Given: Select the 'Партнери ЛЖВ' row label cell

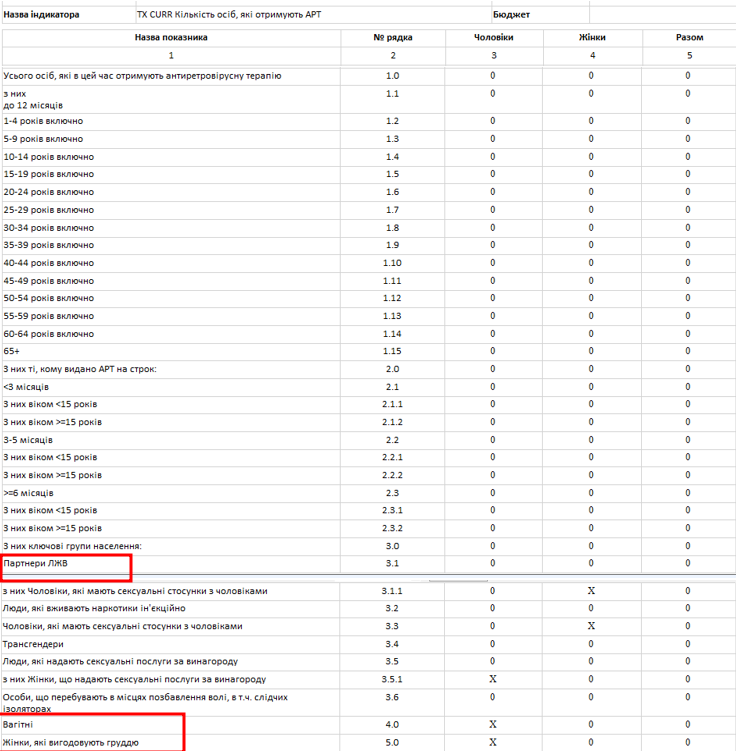Looking at the screenshot, I should tap(171, 564).
